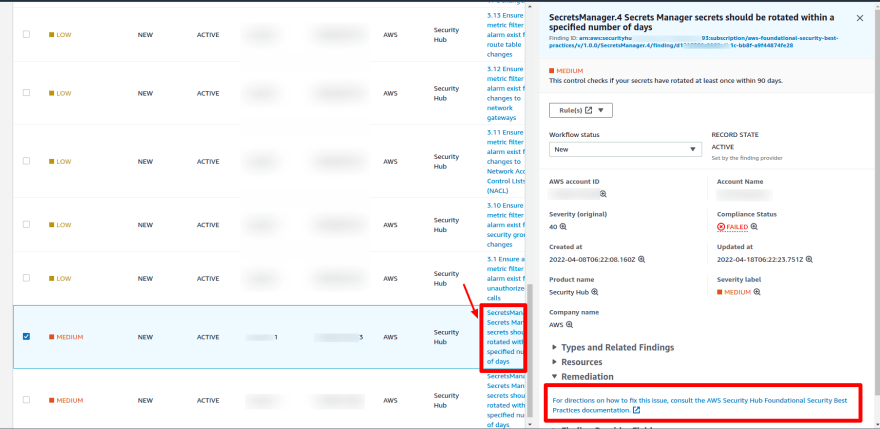Click LOW severity in the 3.13 row
The image size is (880, 429).
coord(60,35)
